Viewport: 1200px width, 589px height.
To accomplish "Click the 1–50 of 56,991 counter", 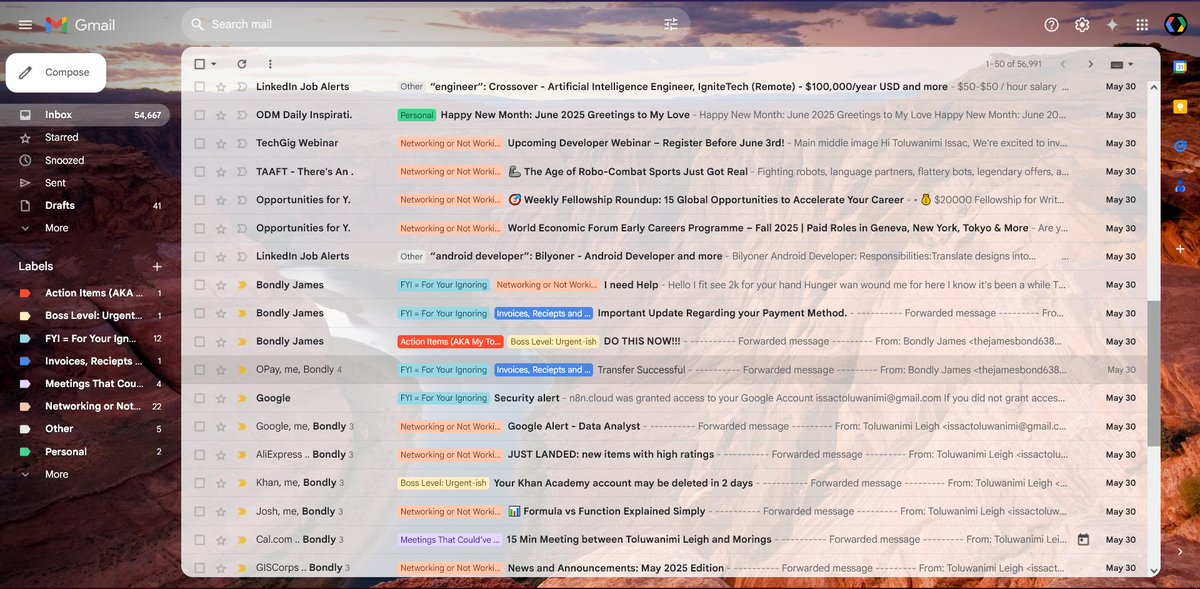I will click(x=1013, y=64).
